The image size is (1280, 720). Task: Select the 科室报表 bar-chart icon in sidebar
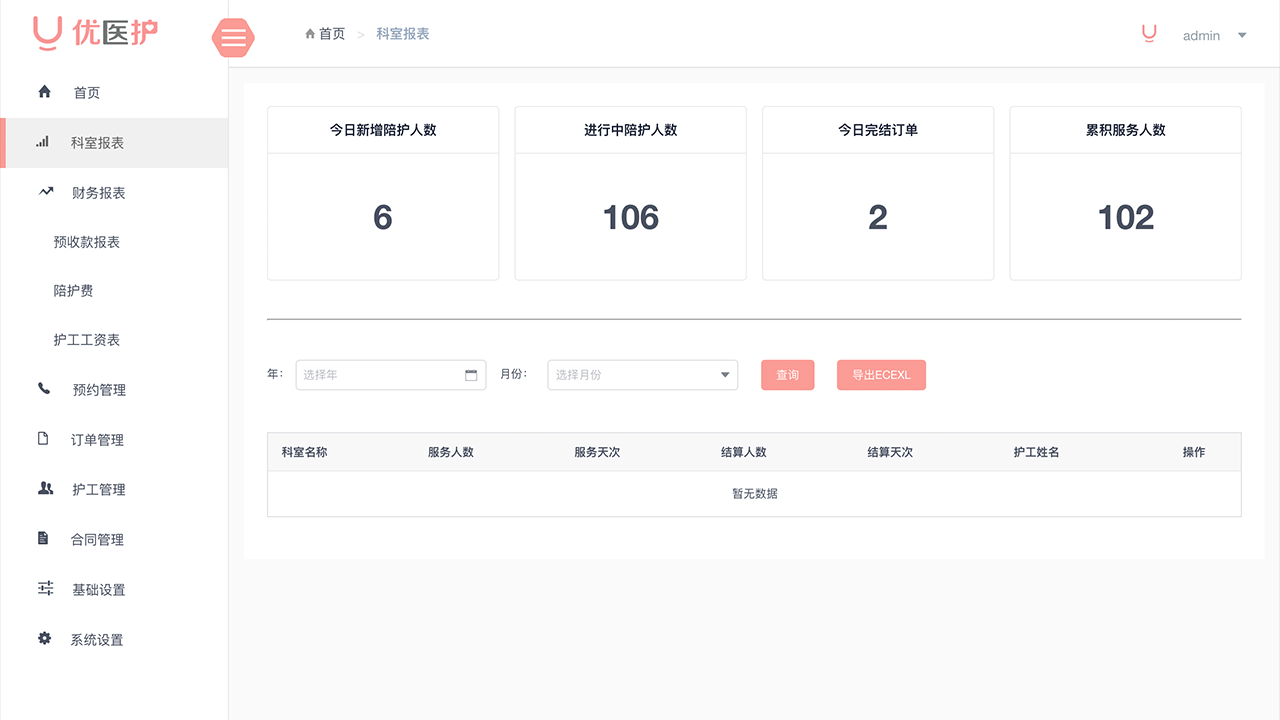tap(41, 142)
